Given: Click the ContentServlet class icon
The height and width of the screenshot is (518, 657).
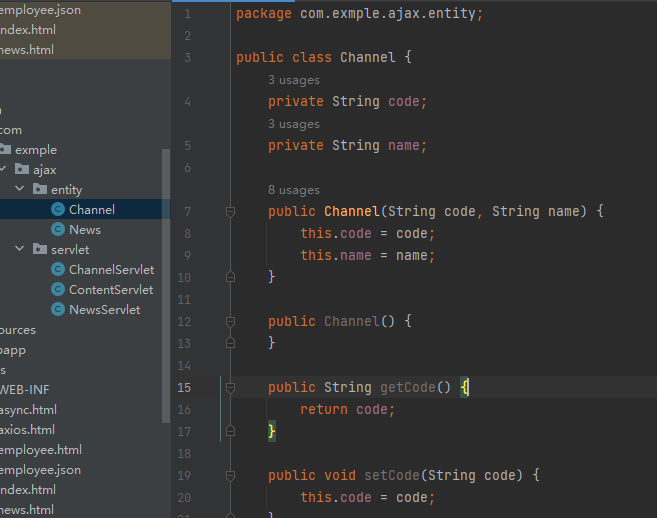Looking at the screenshot, I should tap(58, 290).
